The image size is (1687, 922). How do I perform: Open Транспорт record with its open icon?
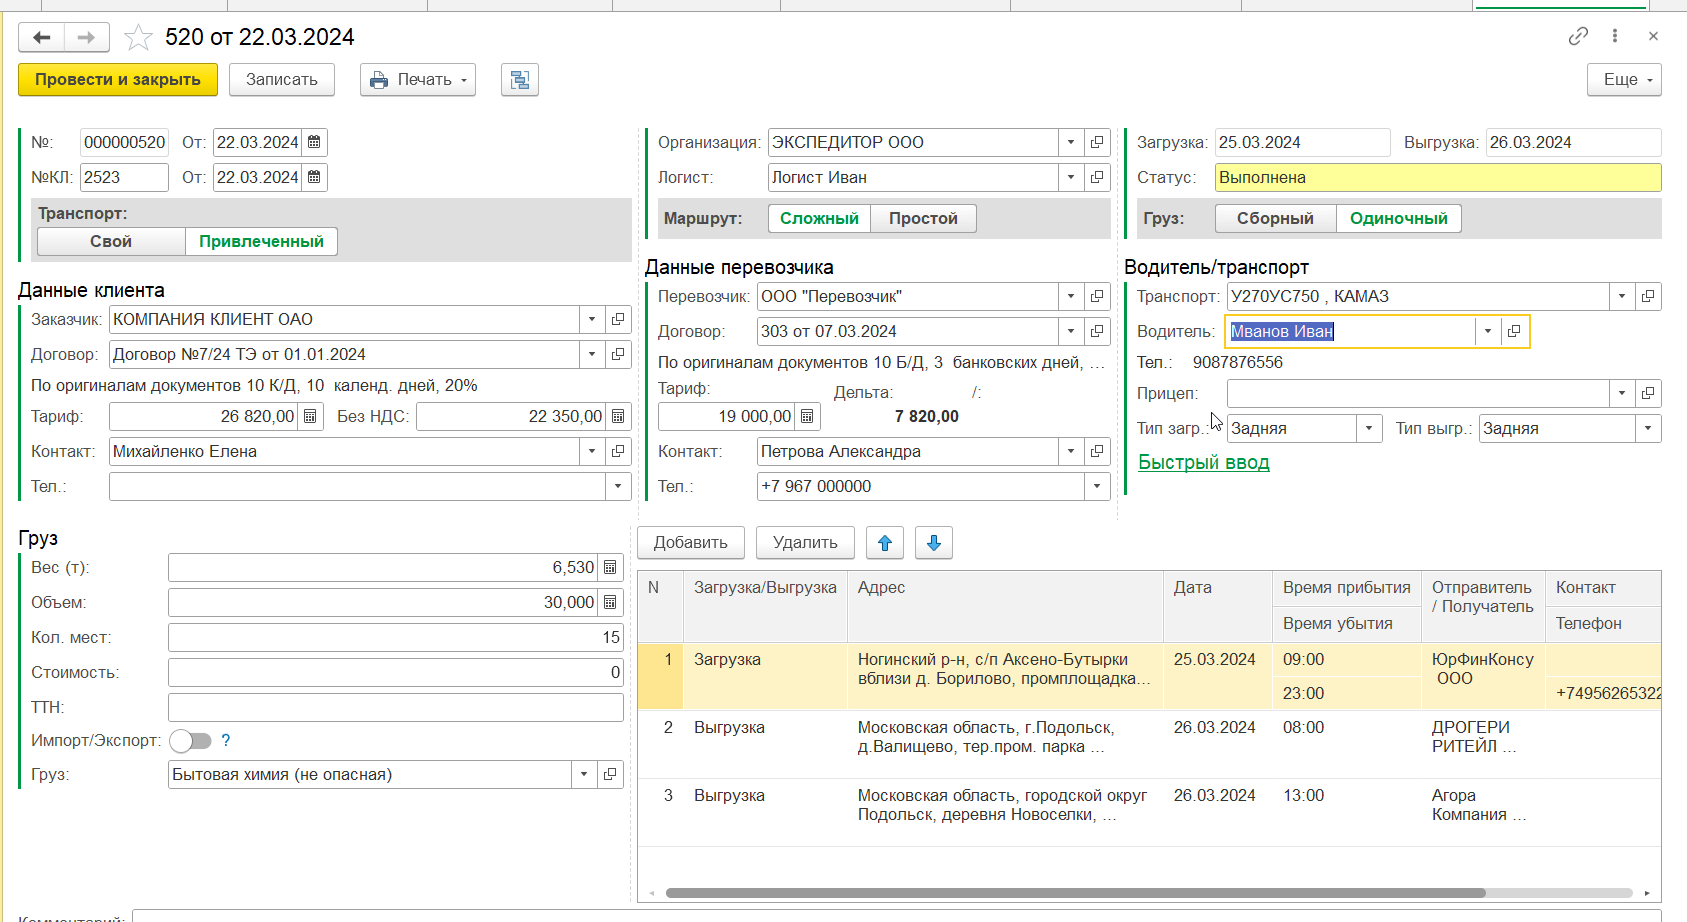(x=1648, y=296)
